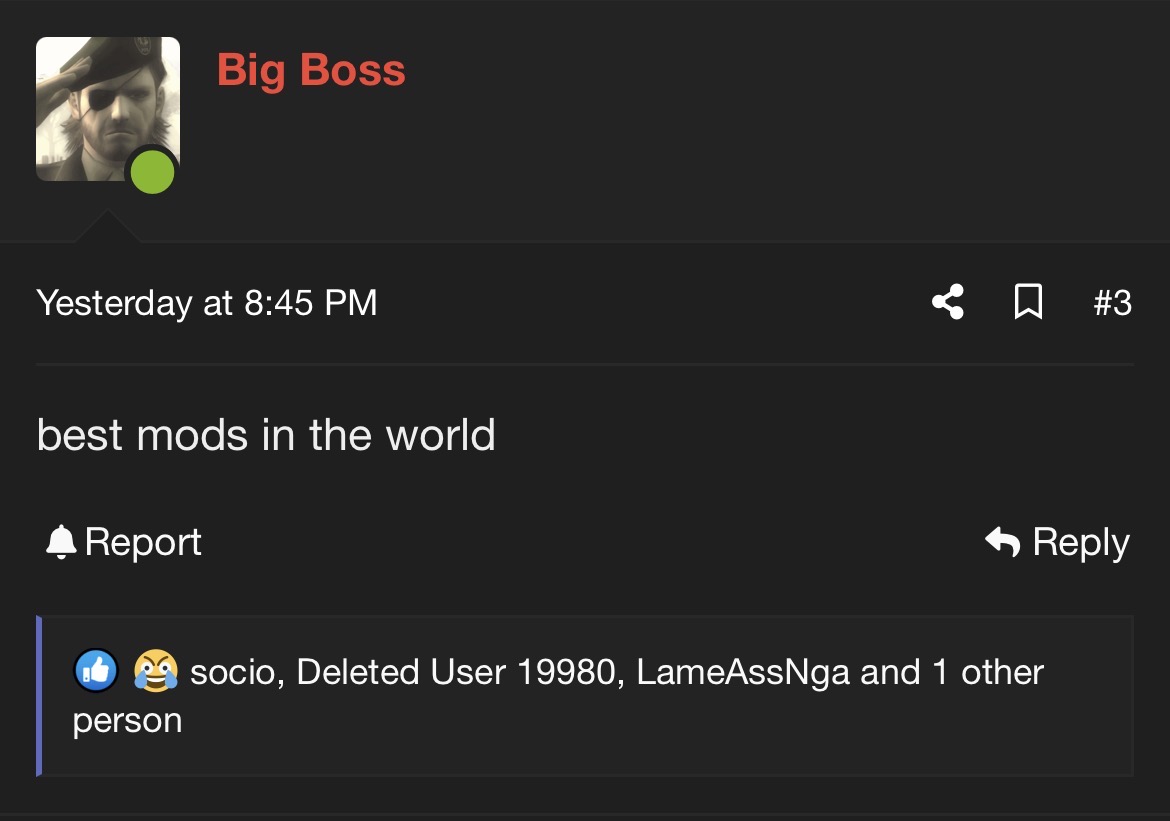The height and width of the screenshot is (821, 1170).
Task: Click the bell icon beside Report
Action: point(61,542)
